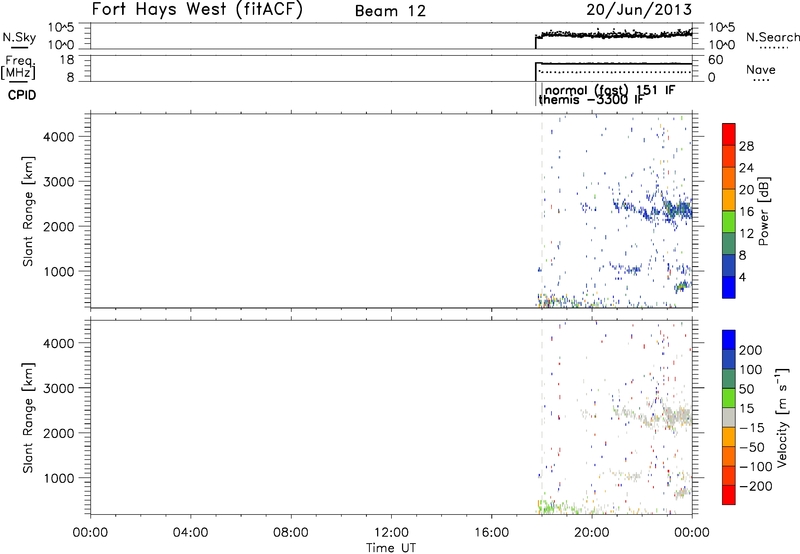
Task: Click the red bottom segment of Velocity colorbar
Action: click(x=729, y=495)
